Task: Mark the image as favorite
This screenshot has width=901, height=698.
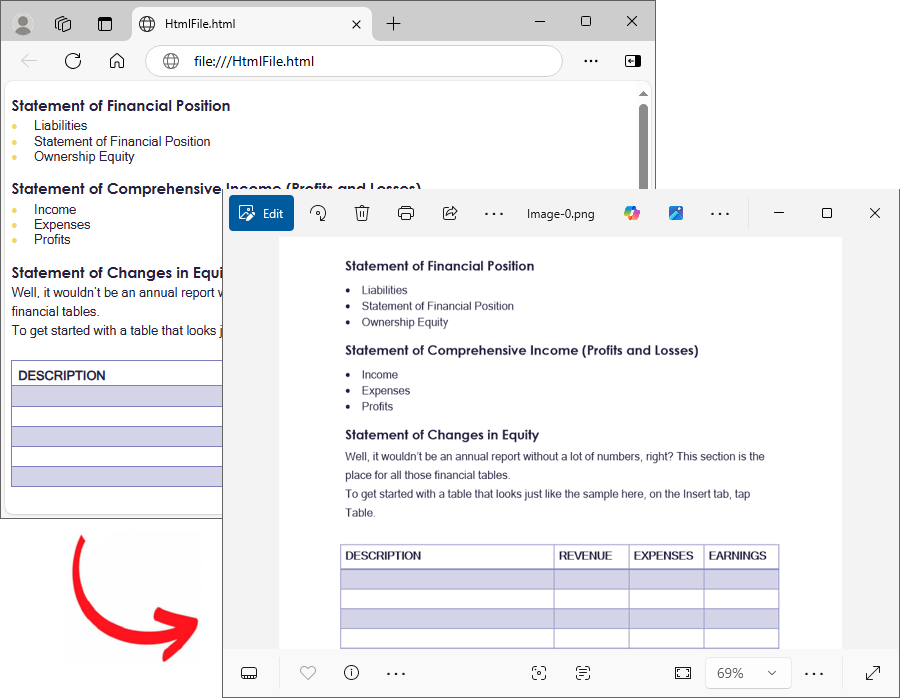Action: [307, 673]
